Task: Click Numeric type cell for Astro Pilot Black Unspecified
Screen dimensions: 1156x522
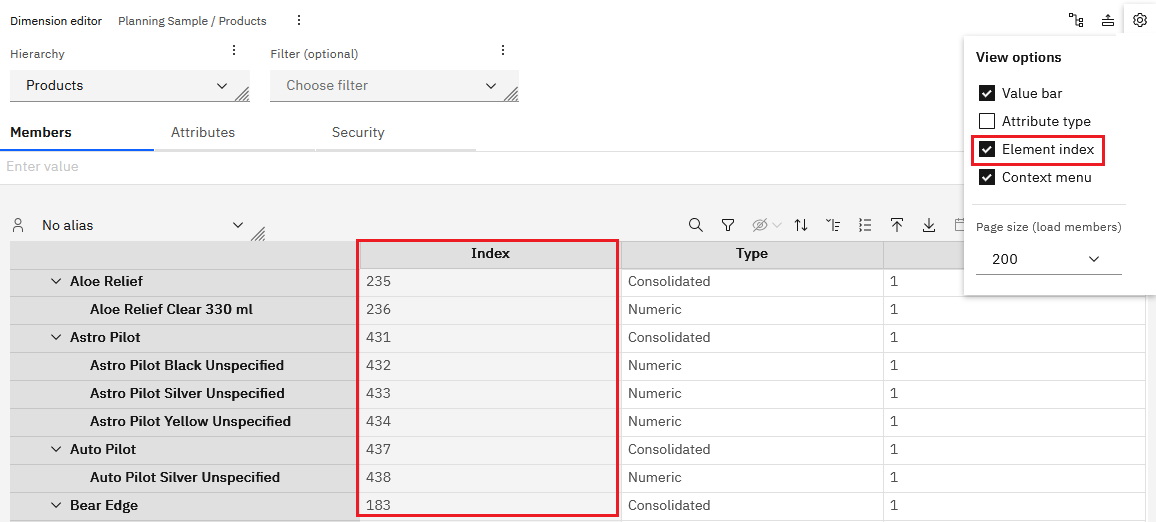Action: [752, 366]
